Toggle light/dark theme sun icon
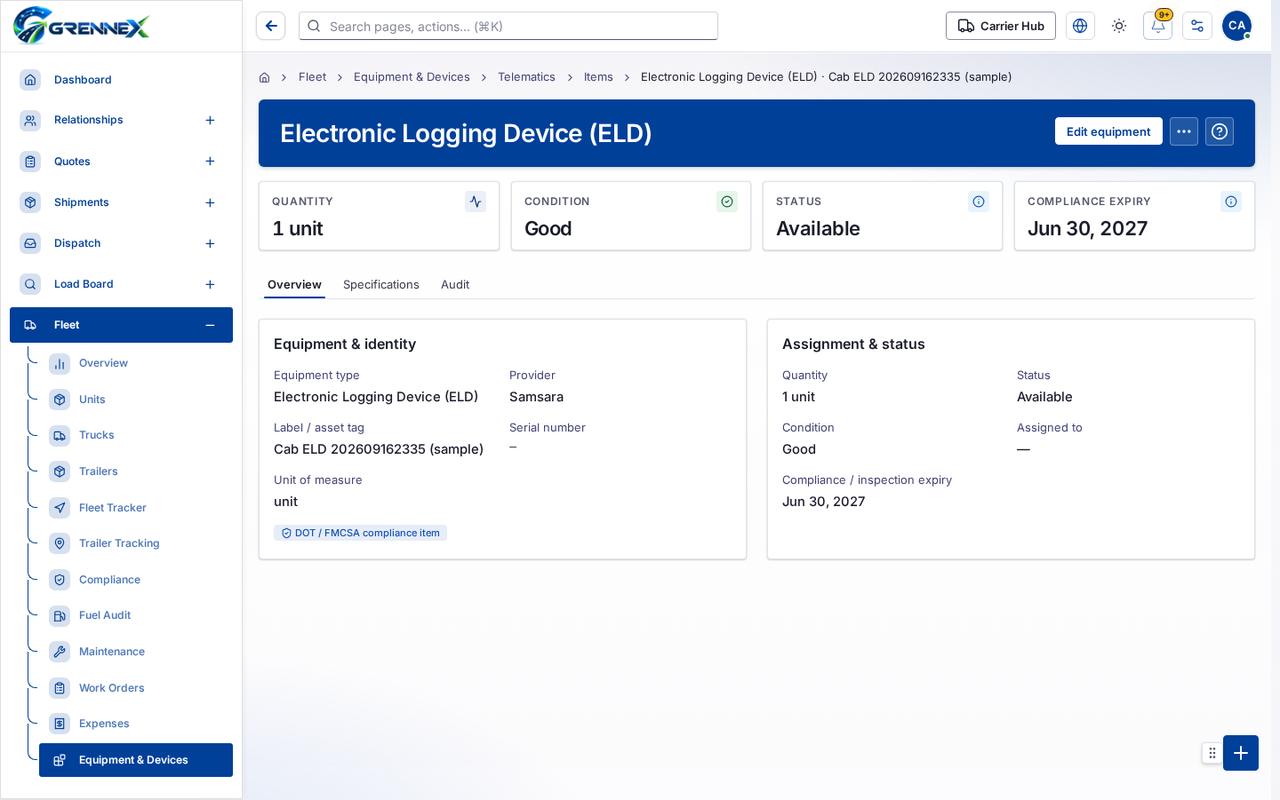This screenshot has width=1280, height=800. (x=1119, y=26)
